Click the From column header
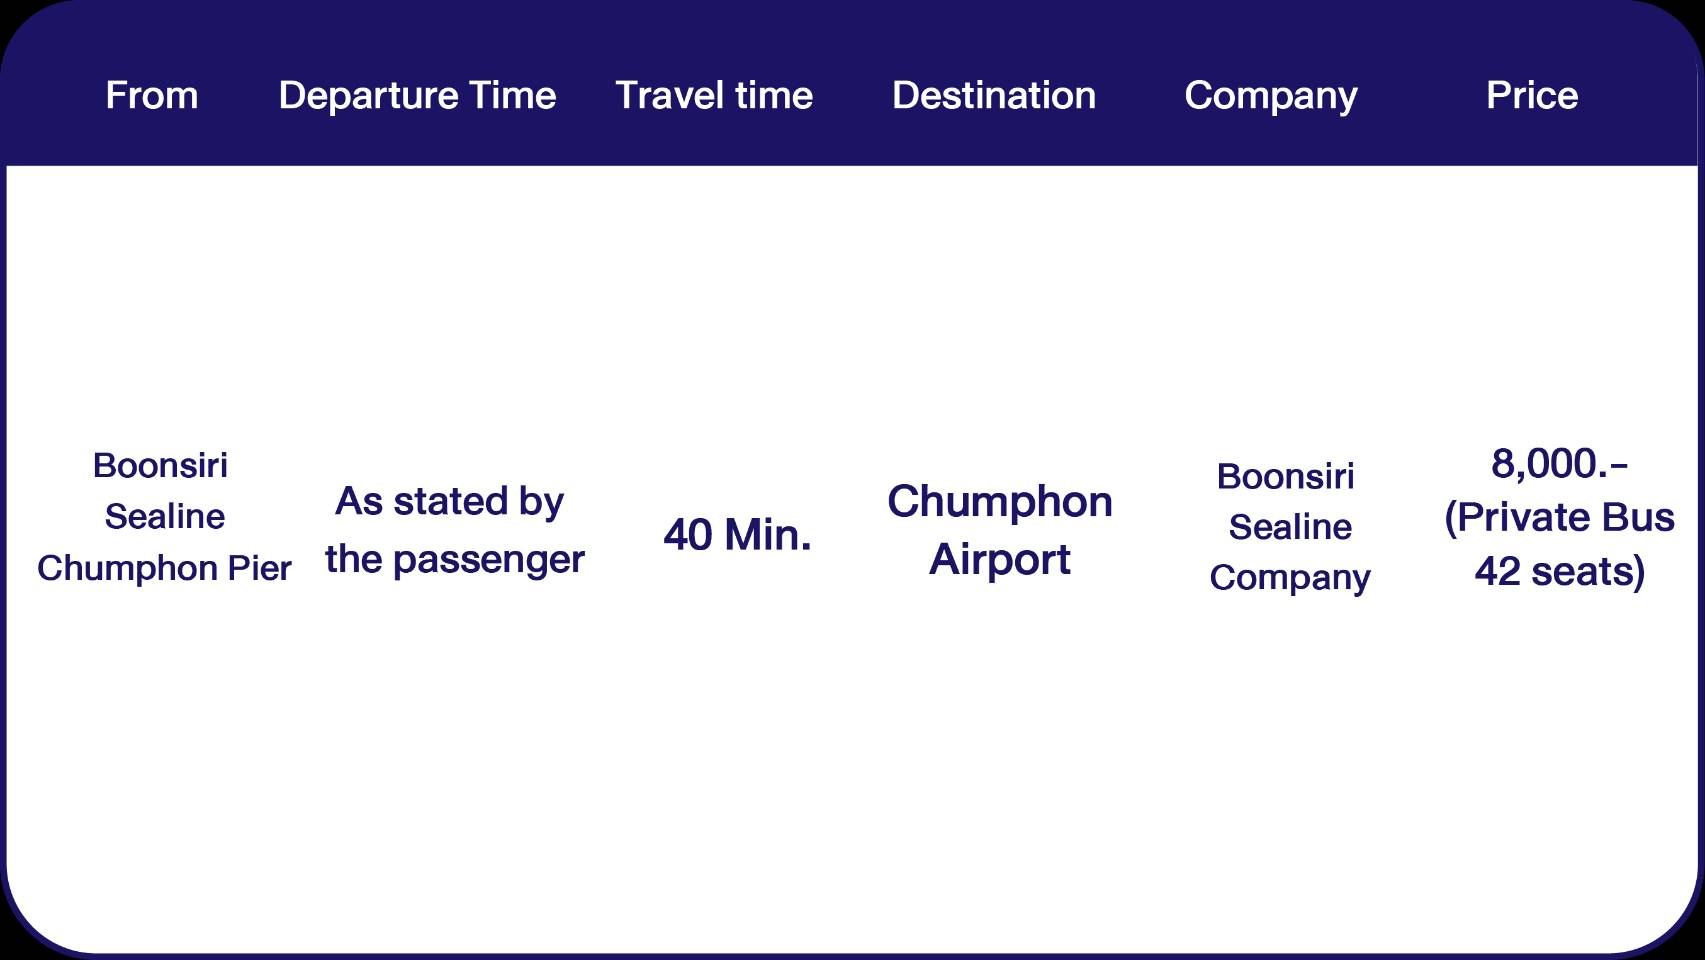 (x=152, y=96)
